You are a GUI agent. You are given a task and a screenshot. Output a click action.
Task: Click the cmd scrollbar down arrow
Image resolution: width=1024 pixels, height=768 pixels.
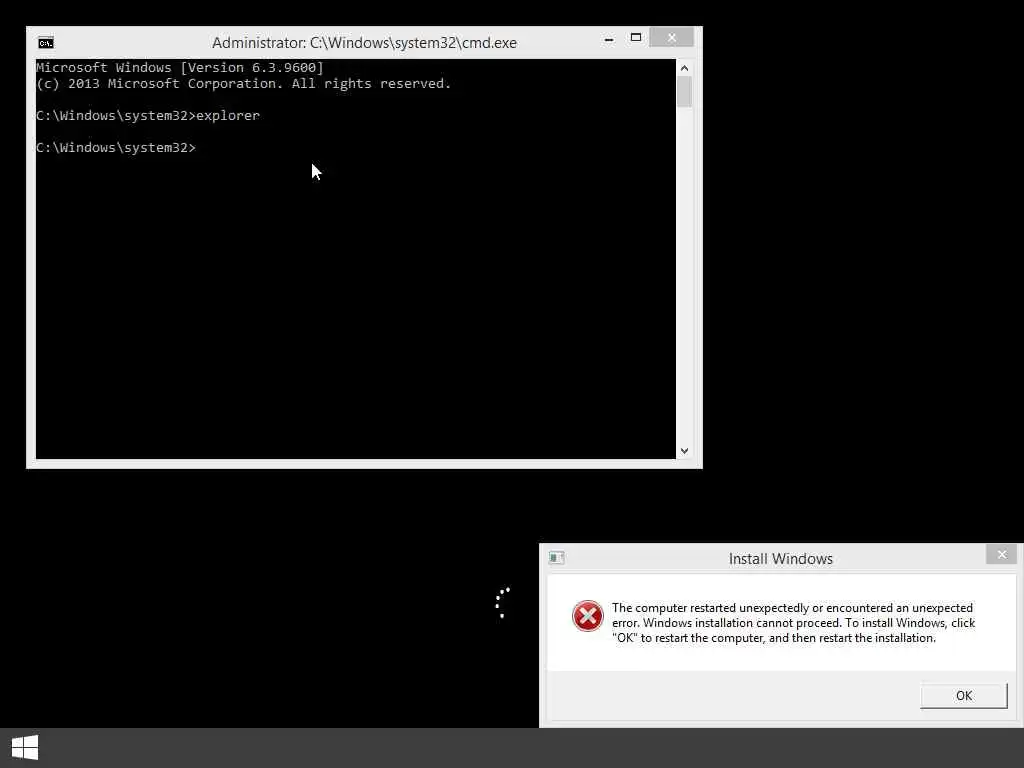pos(684,451)
